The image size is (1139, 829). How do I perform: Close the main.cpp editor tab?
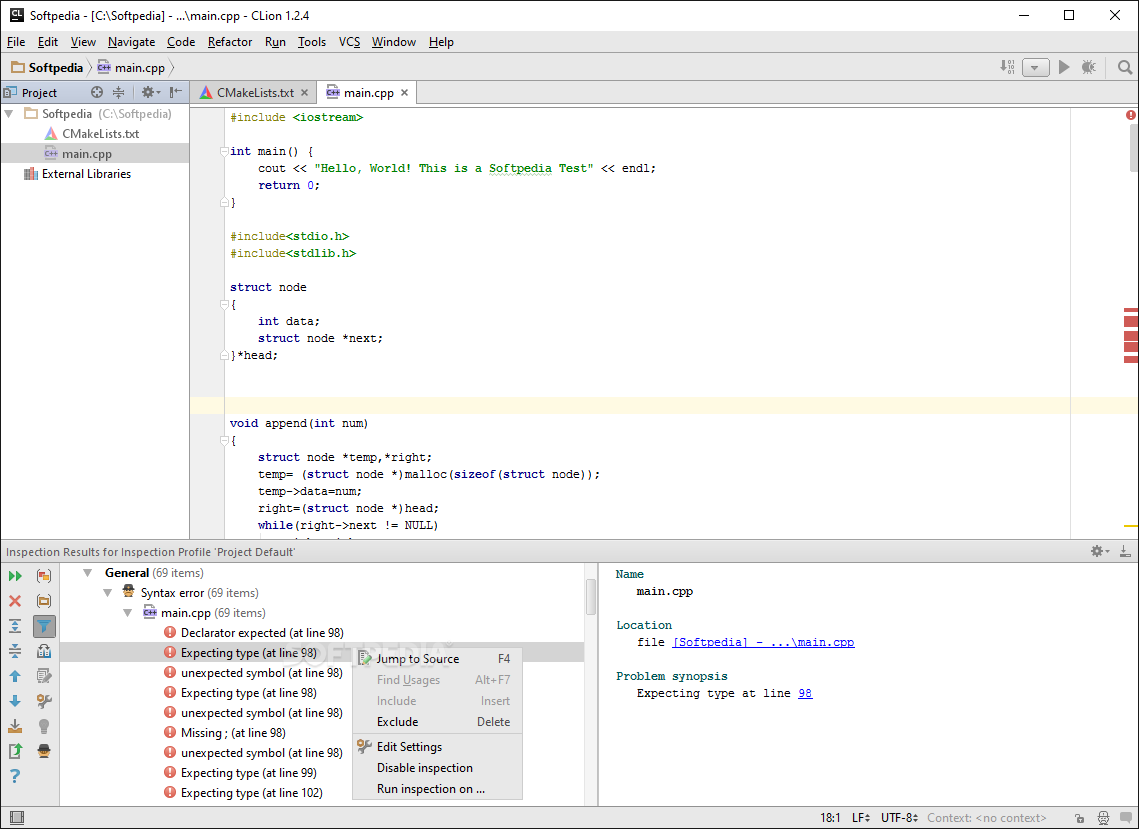click(x=405, y=93)
